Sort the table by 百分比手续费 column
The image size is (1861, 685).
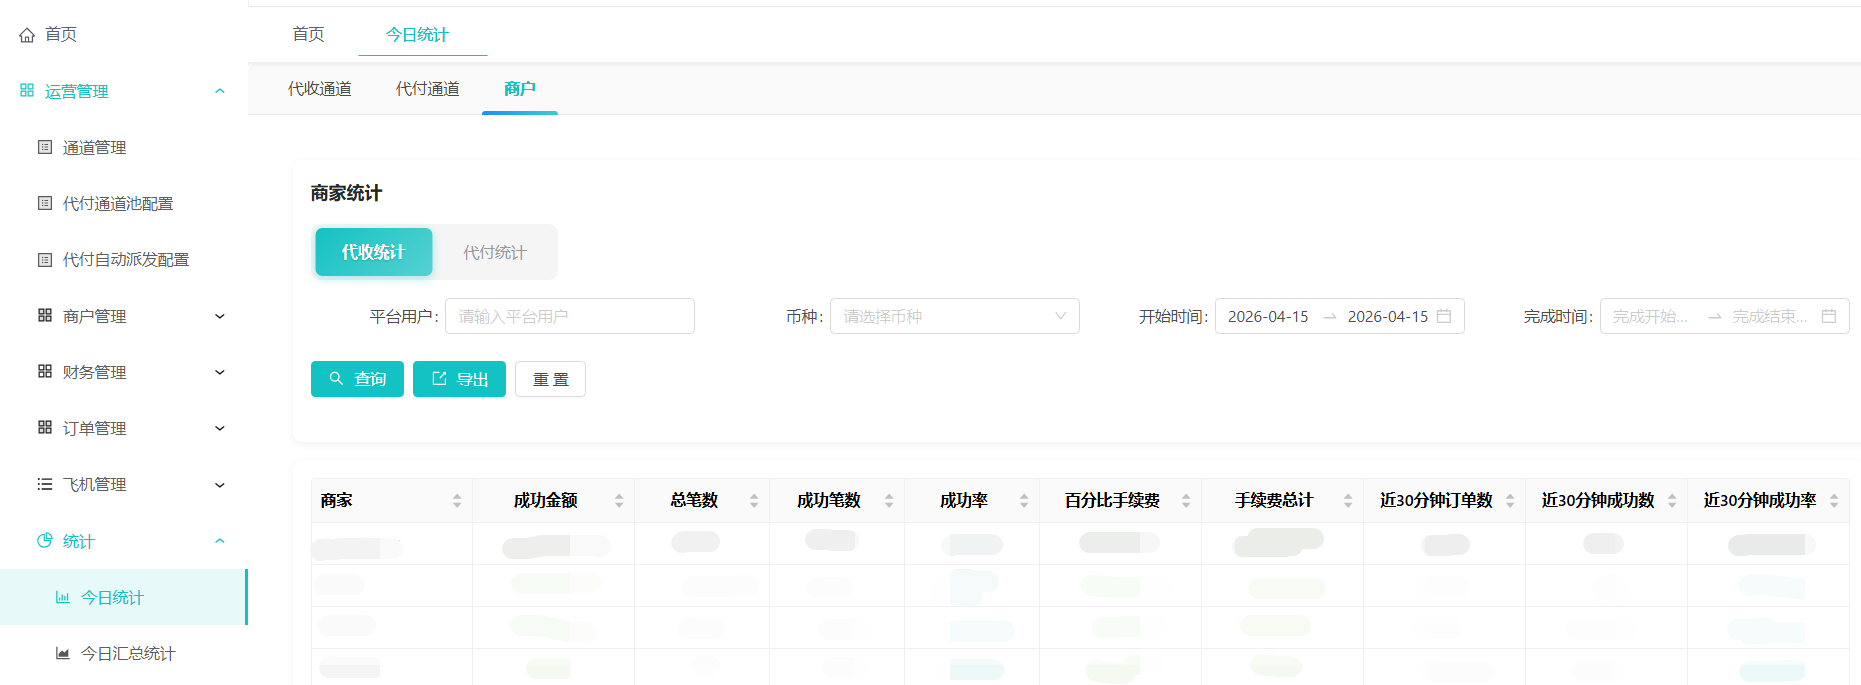(1186, 500)
